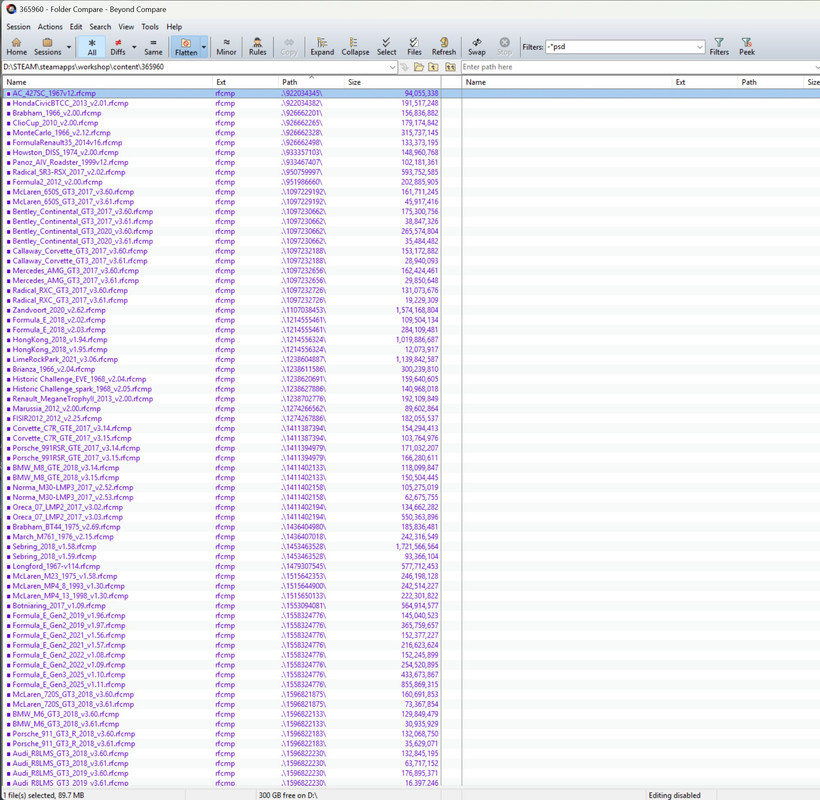Select Radical_SR3-RSX_2017_v2.02.rfcmp file
The height and width of the screenshot is (800, 820).
(69, 172)
